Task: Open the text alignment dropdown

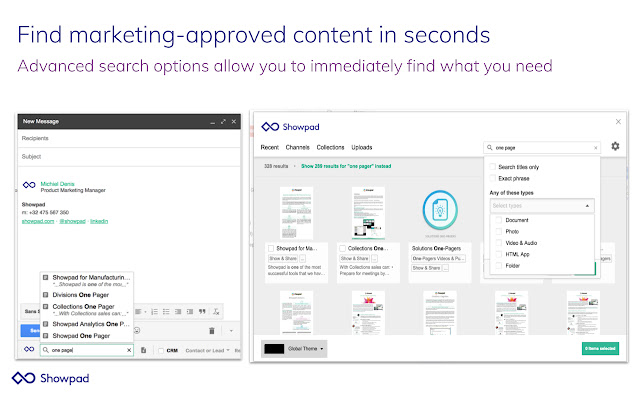Action: 140,312
